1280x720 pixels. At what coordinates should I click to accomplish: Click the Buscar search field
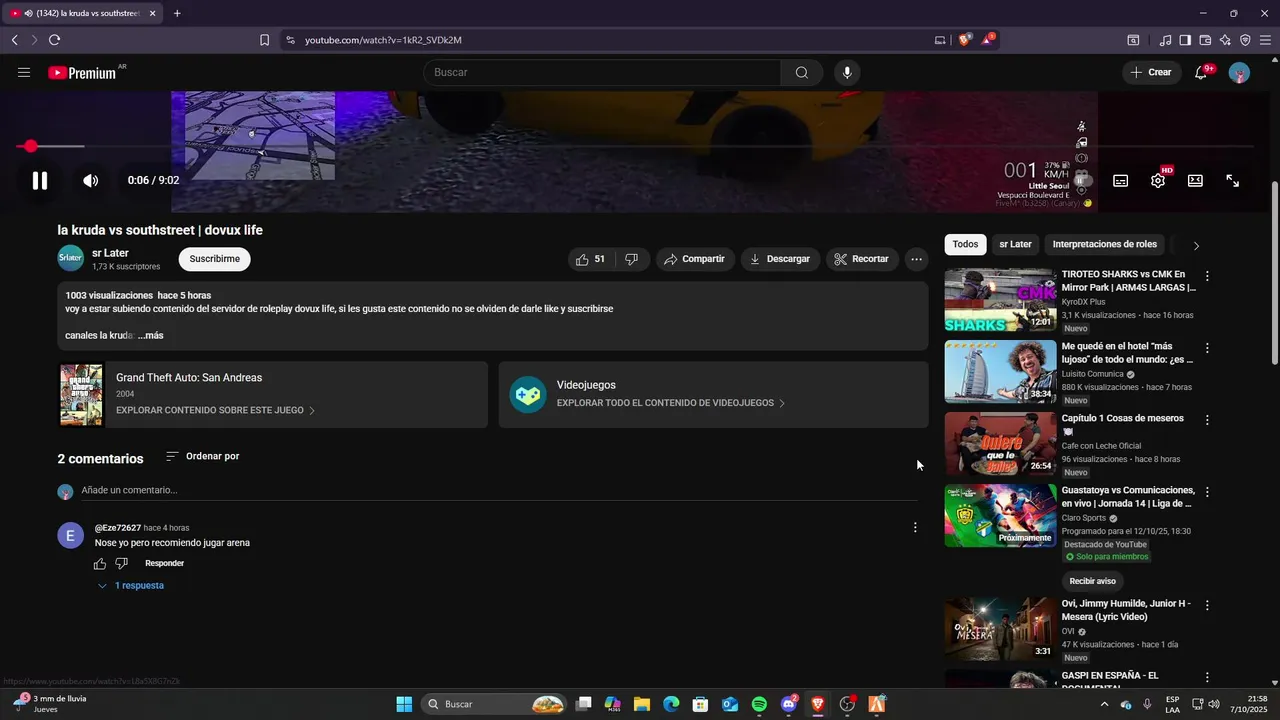602,72
